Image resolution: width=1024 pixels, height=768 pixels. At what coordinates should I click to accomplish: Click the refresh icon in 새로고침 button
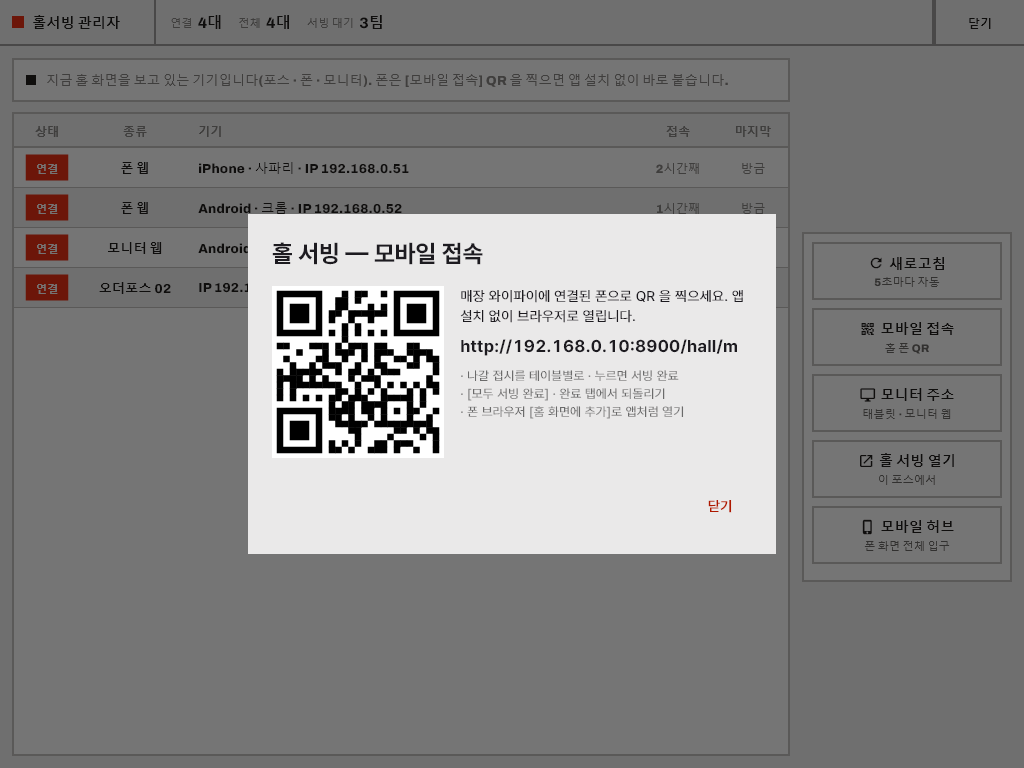coord(876,263)
